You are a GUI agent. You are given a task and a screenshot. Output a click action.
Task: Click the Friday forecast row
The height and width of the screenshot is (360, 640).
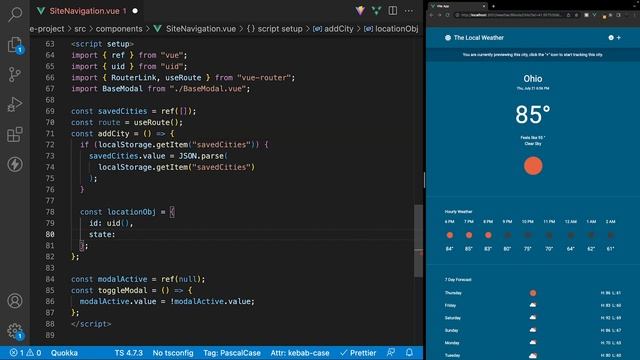tap(533, 305)
